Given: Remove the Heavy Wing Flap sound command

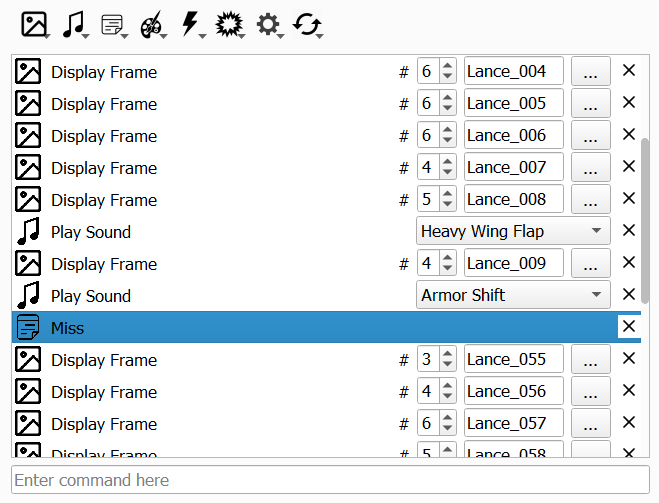Looking at the screenshot, I should (x=629, y=231).
